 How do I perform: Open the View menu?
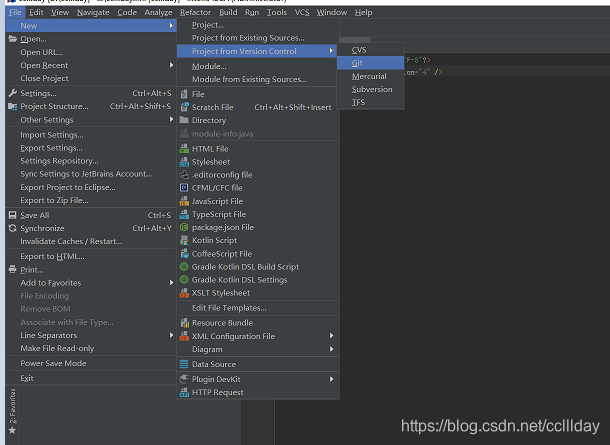60,12
